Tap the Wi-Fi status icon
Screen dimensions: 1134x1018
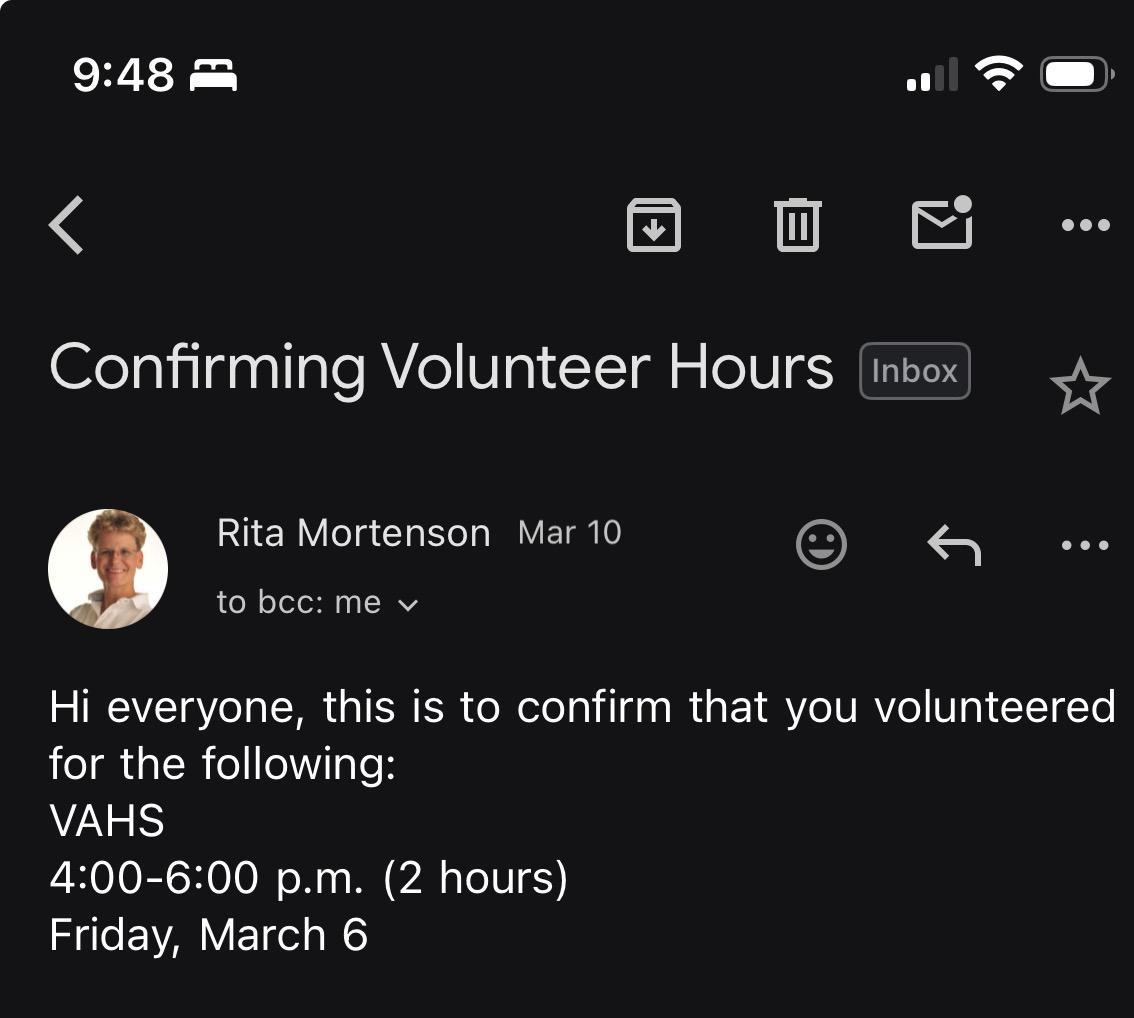[998, 74]
